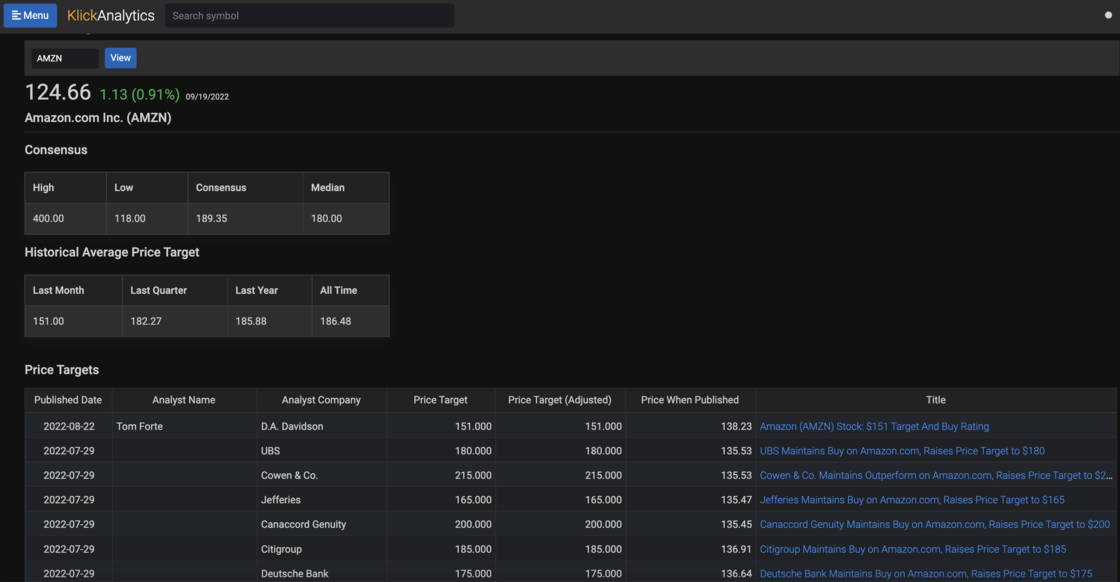The image size is (1120, 582).
Task: Select Median value 180.00
Action: tap(326, 219)
